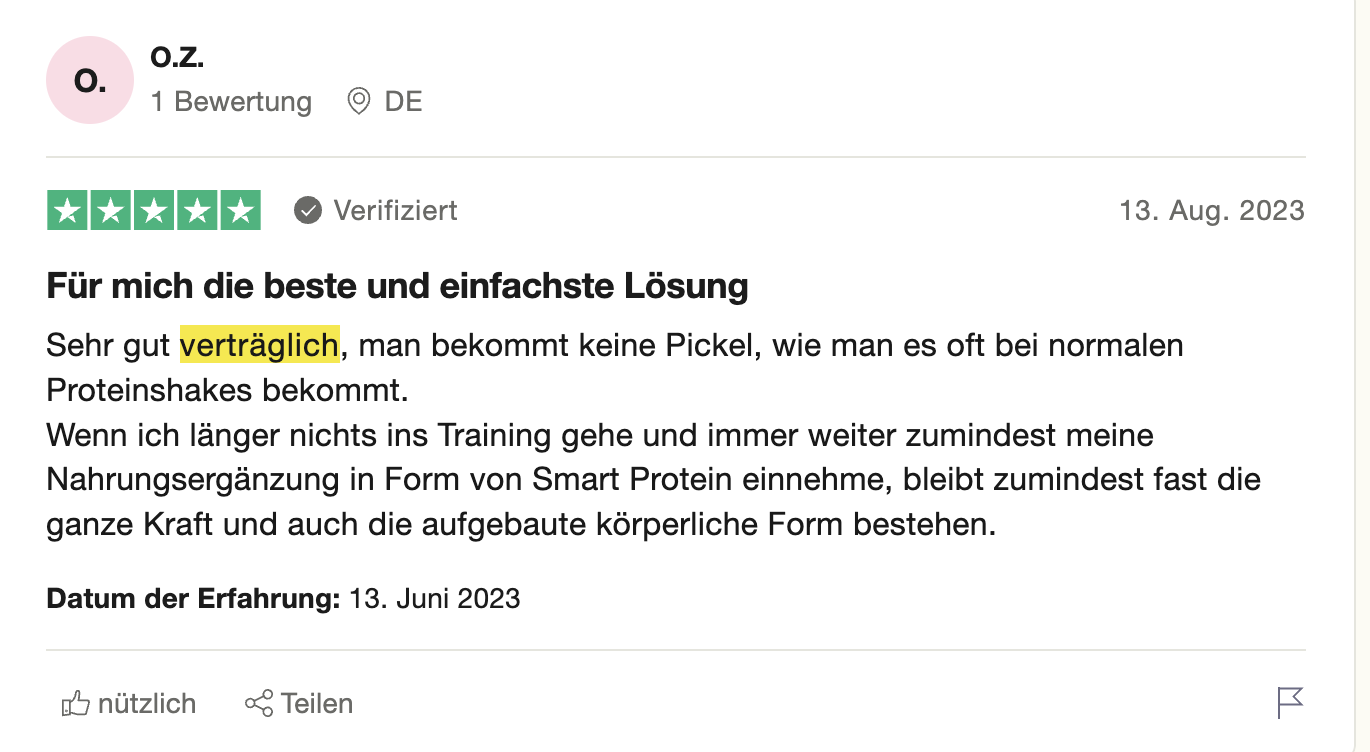The width and height of the screenshot is (1370, 752).
Task: Click the review date 13. Aug. 2023
Action: coord(1212,210)
